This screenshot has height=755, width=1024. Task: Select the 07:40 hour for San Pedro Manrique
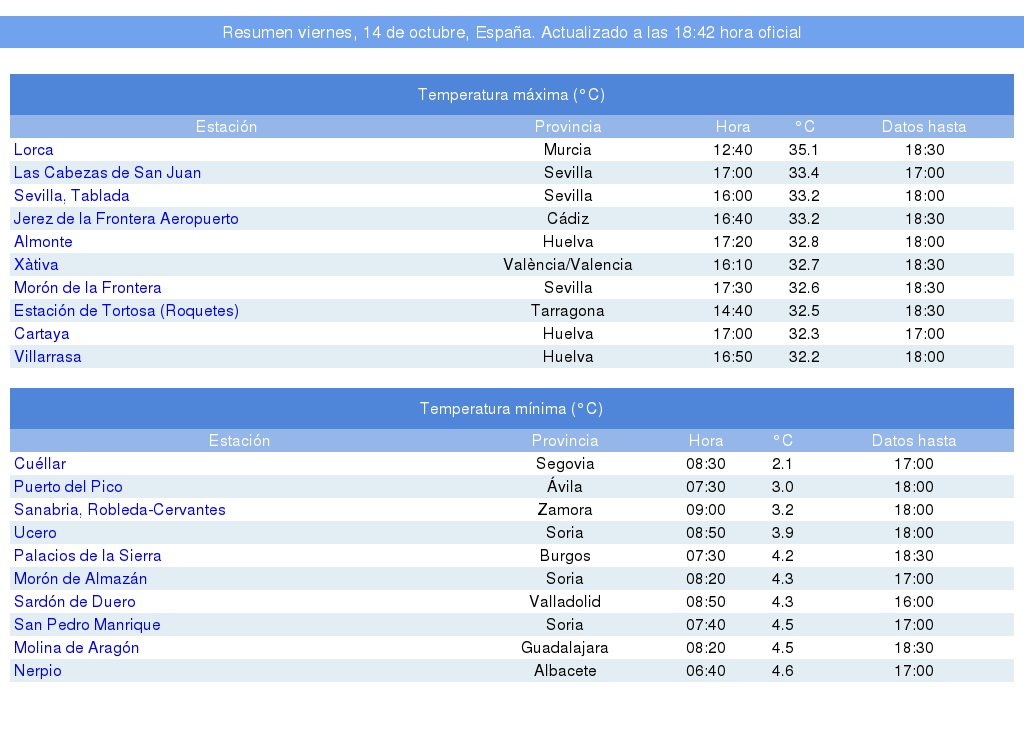pyautogui.click(x=706, y=624)
